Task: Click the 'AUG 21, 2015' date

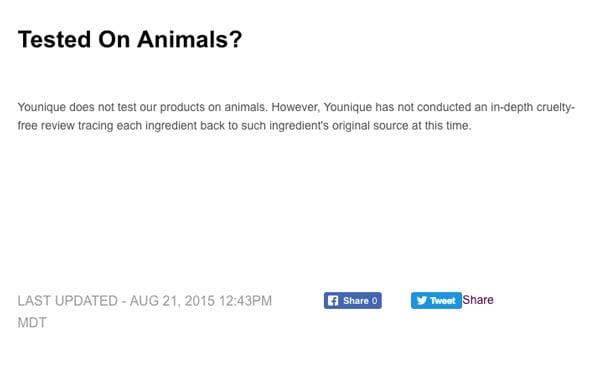Action: pos(173,301)
